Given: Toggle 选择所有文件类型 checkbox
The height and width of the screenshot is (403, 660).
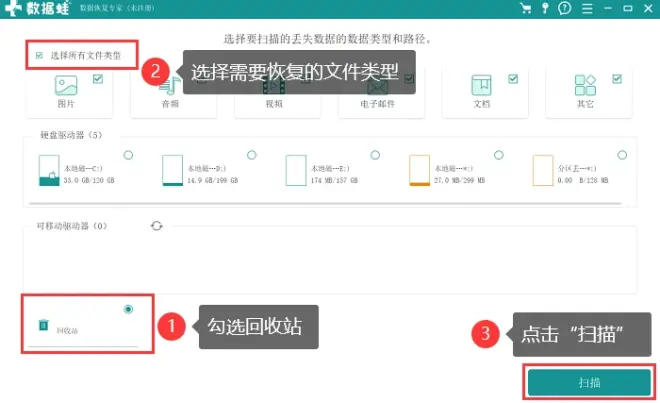Looking at the screenshot, I should [x=39, y=55].
